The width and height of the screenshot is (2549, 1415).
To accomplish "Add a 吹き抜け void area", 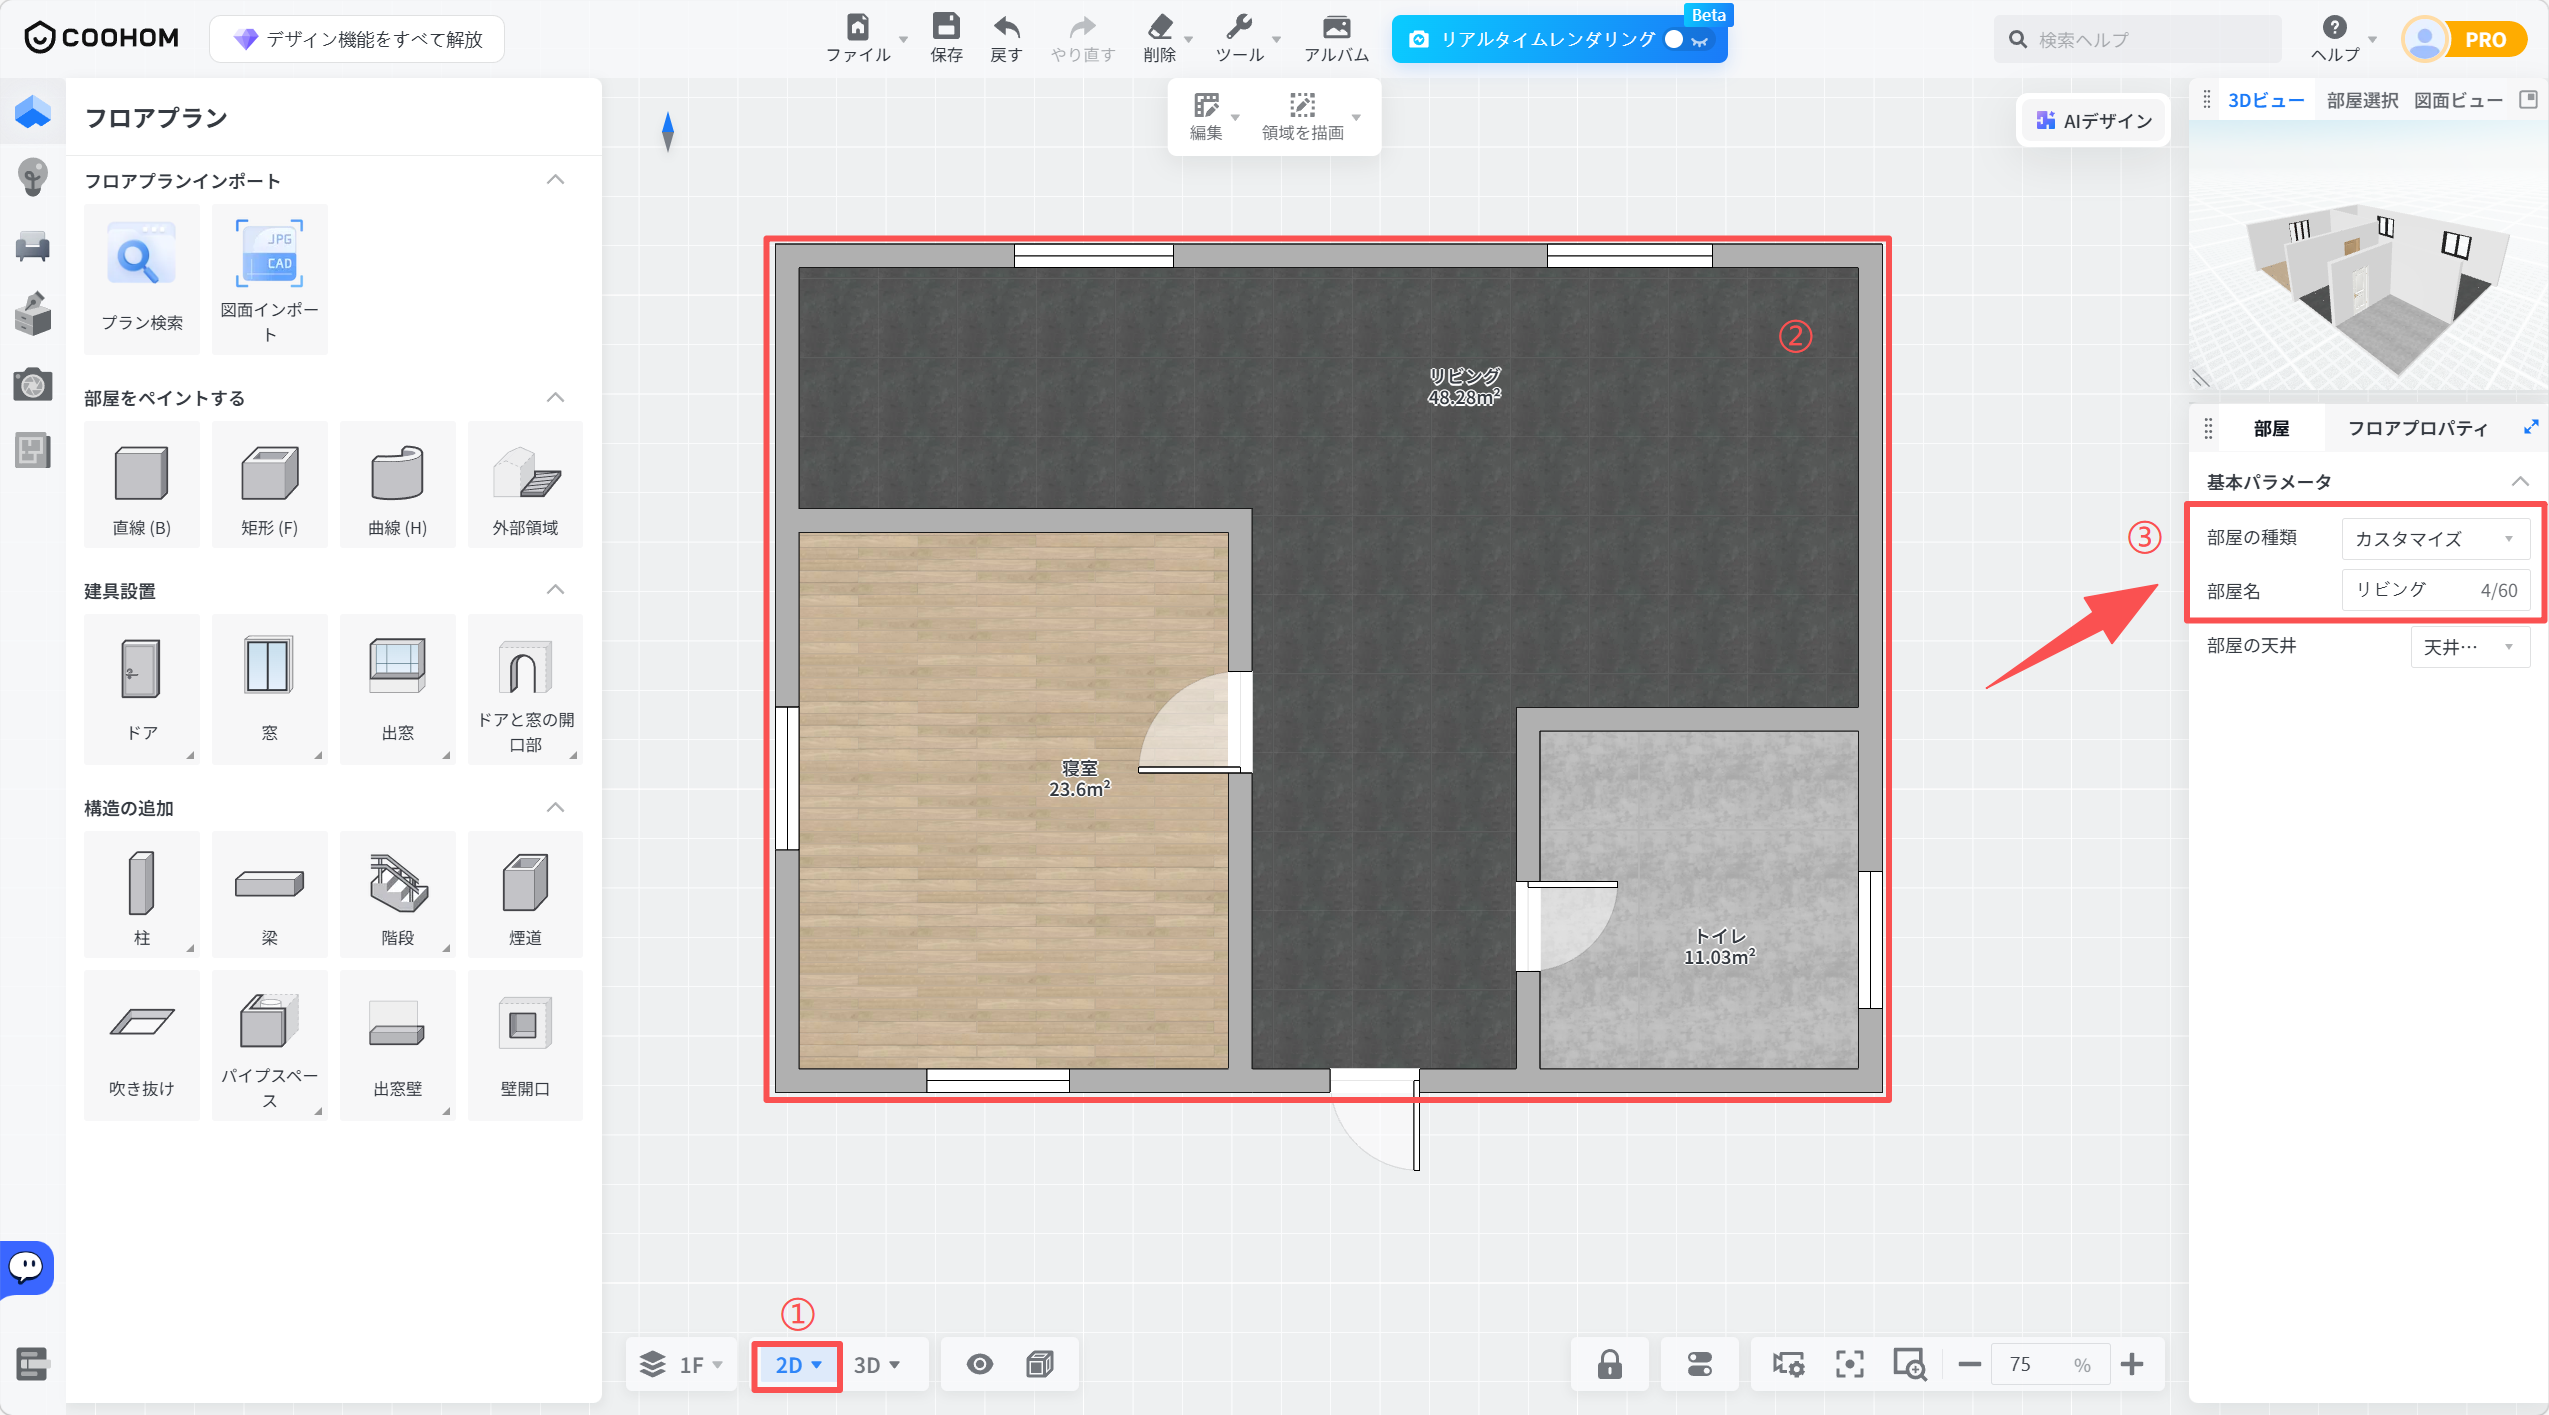I will (141, 1045).
